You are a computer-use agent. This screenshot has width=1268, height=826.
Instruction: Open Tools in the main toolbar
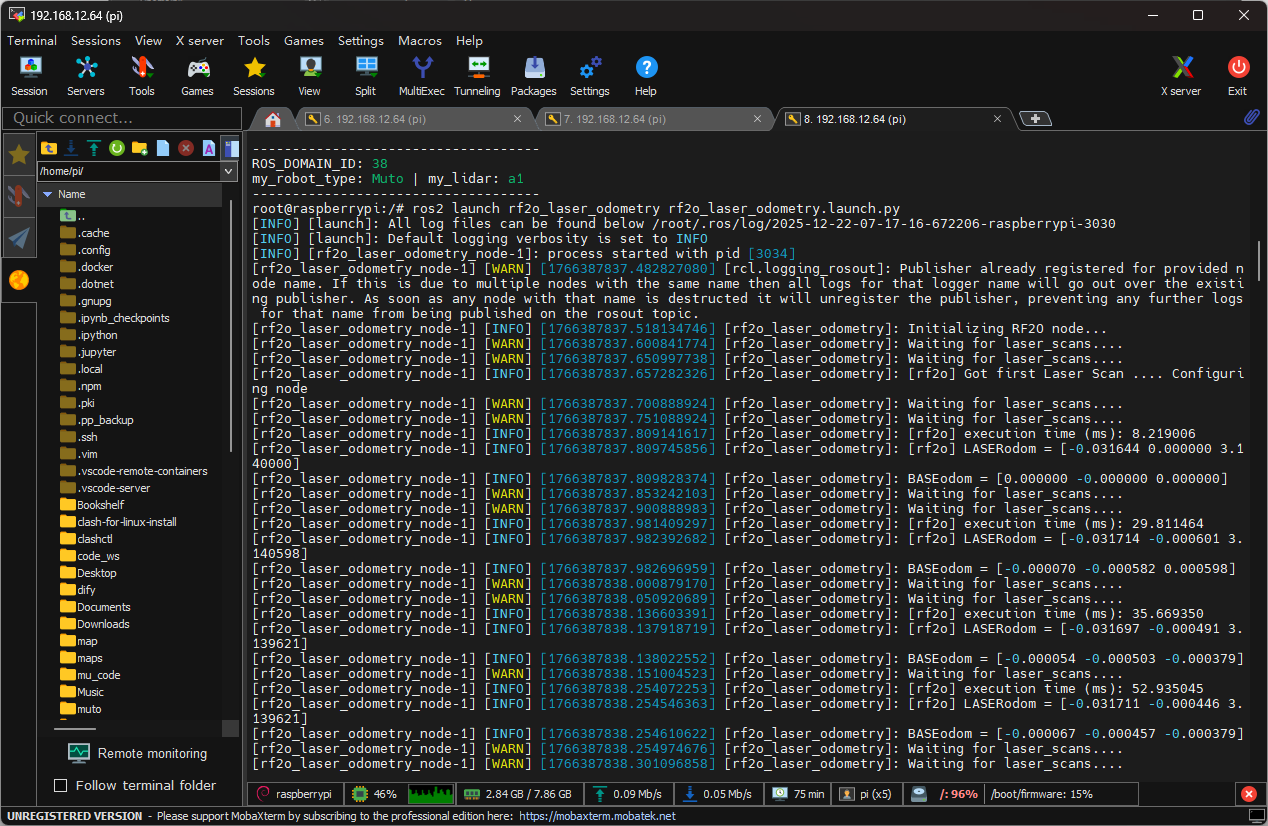coord(142,76)
